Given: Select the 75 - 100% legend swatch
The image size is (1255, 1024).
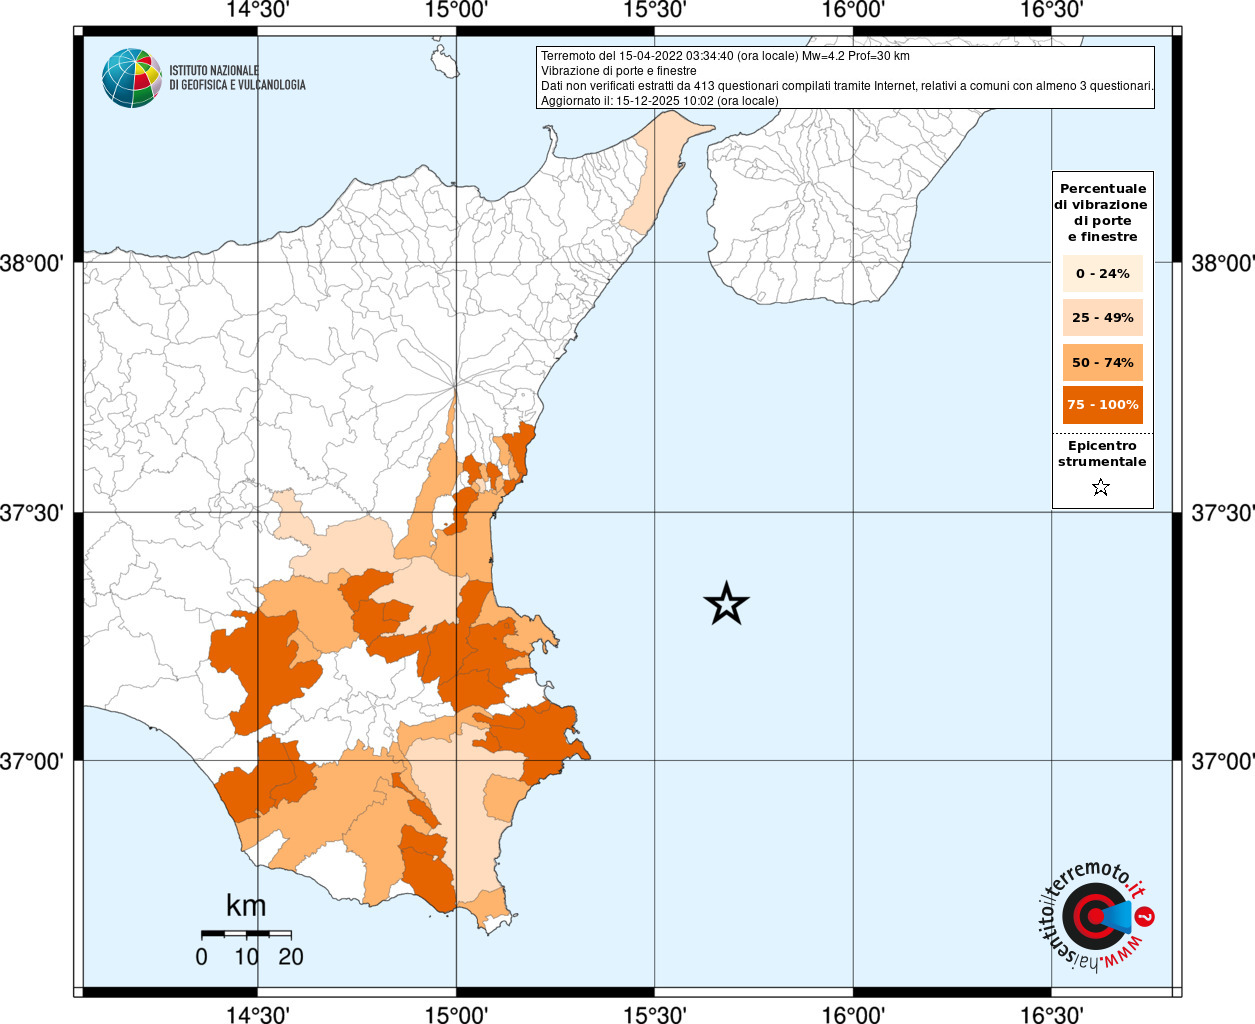Looking at the screenshot, I should pos(1103,405).
